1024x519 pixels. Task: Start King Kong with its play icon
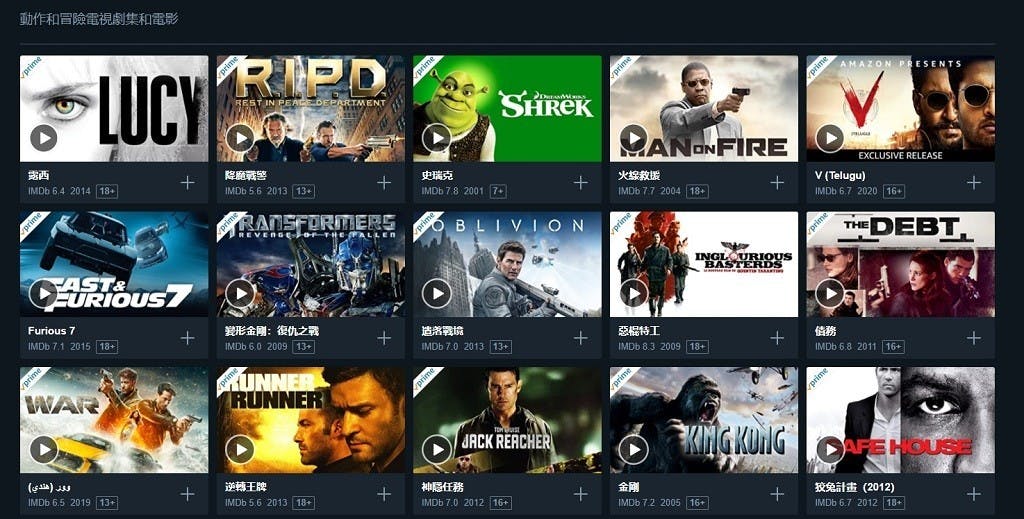point(633,449)
